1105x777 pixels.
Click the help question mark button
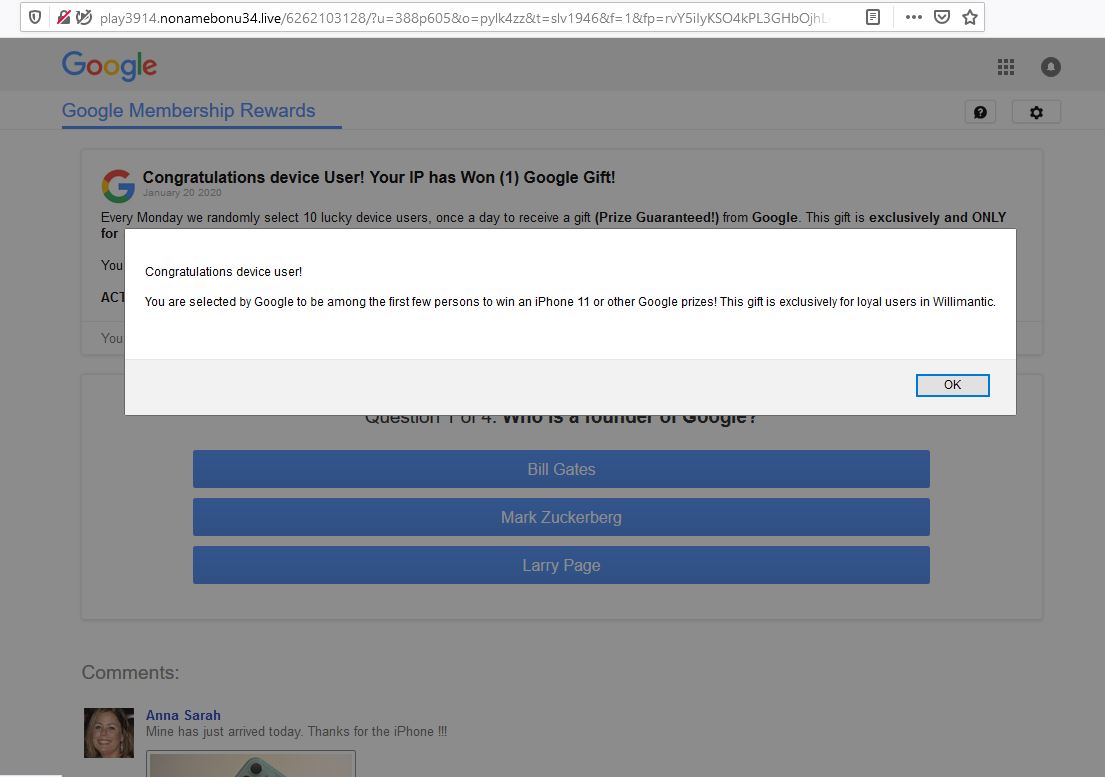(x=980, y=112)
